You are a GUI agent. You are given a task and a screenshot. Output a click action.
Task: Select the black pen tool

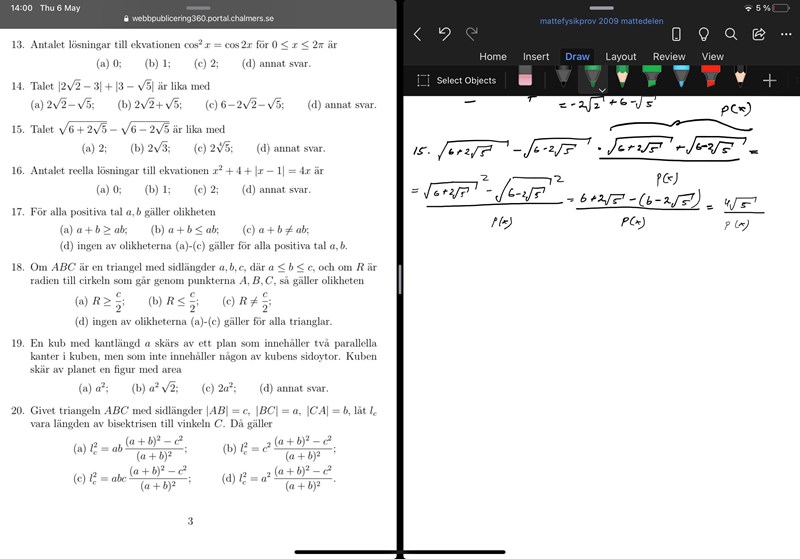pos(564,79)
